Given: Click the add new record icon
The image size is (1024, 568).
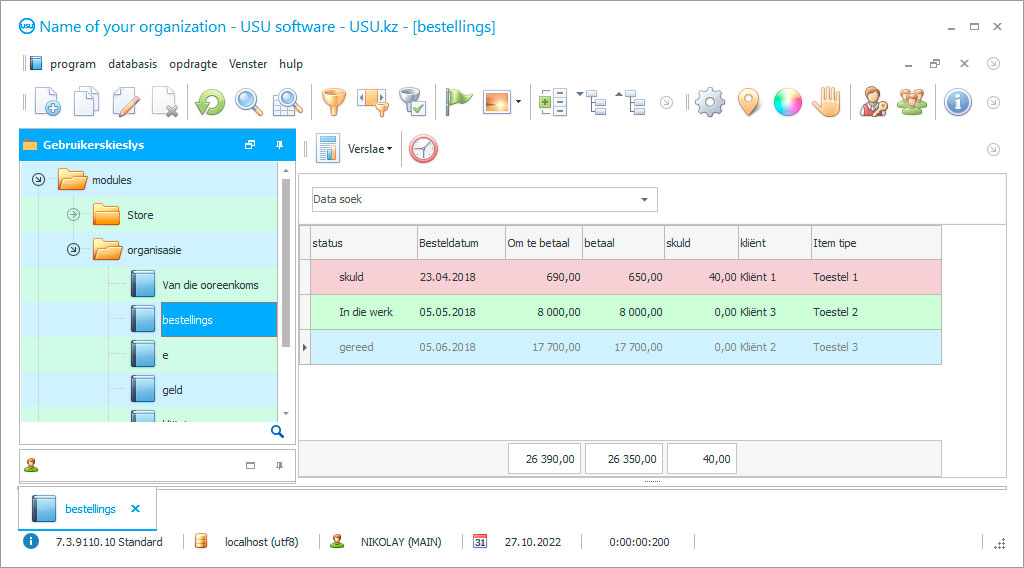Looking at the screenshot, I should click(47, 102).
